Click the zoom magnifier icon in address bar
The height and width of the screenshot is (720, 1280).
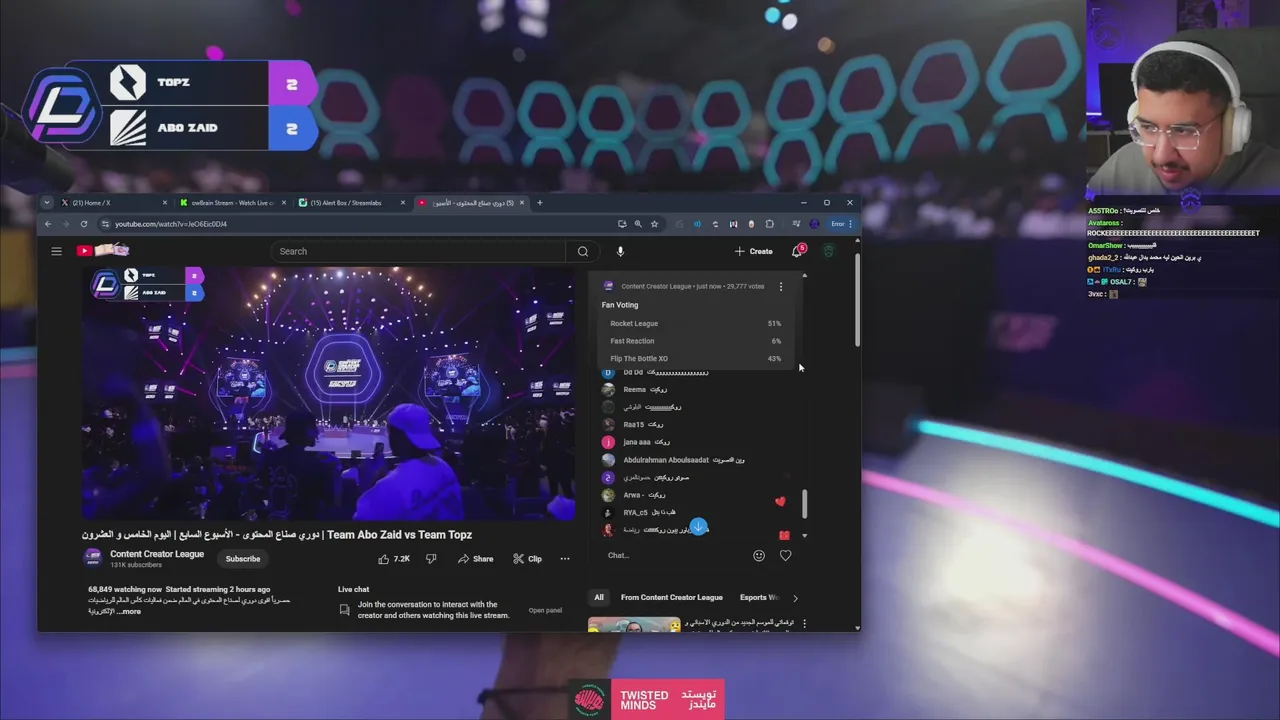(x=638, y=224)
